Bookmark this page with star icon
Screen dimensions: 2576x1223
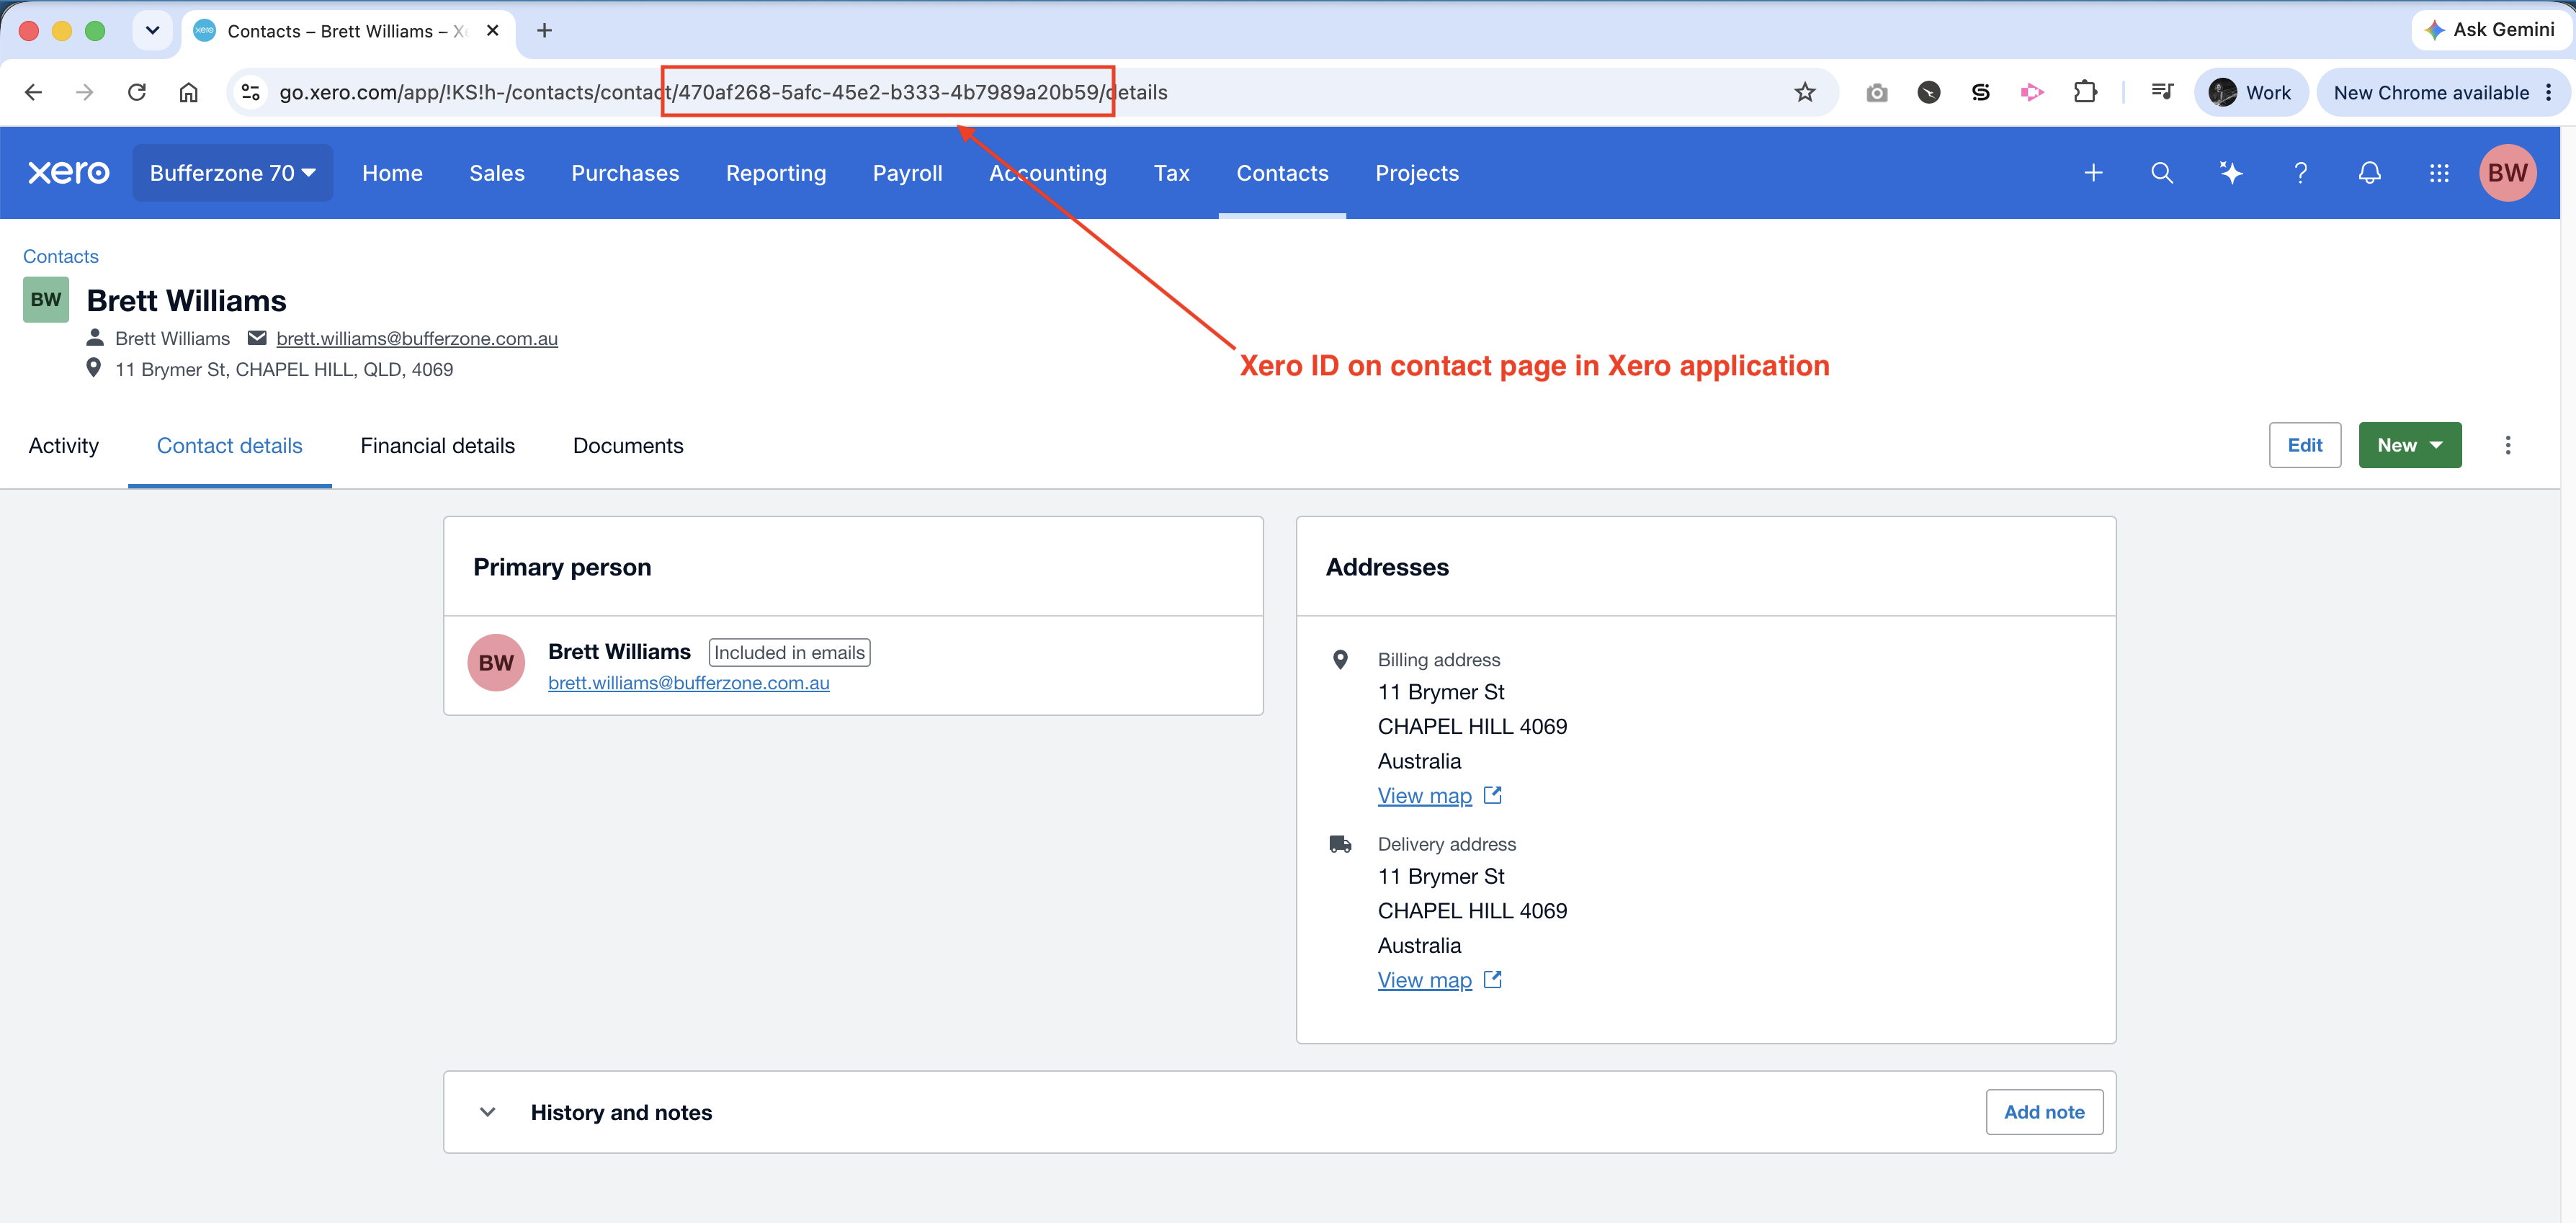1805,92
